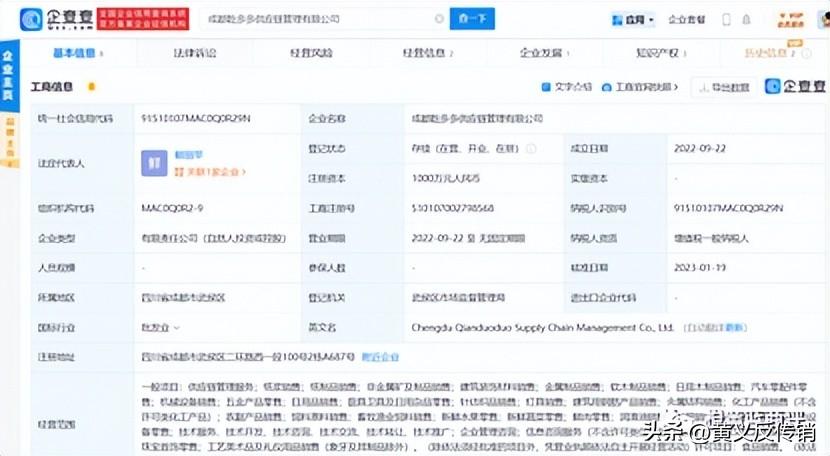Click the 导出数据 export button
830x456 pixels.
pos(724,87)
